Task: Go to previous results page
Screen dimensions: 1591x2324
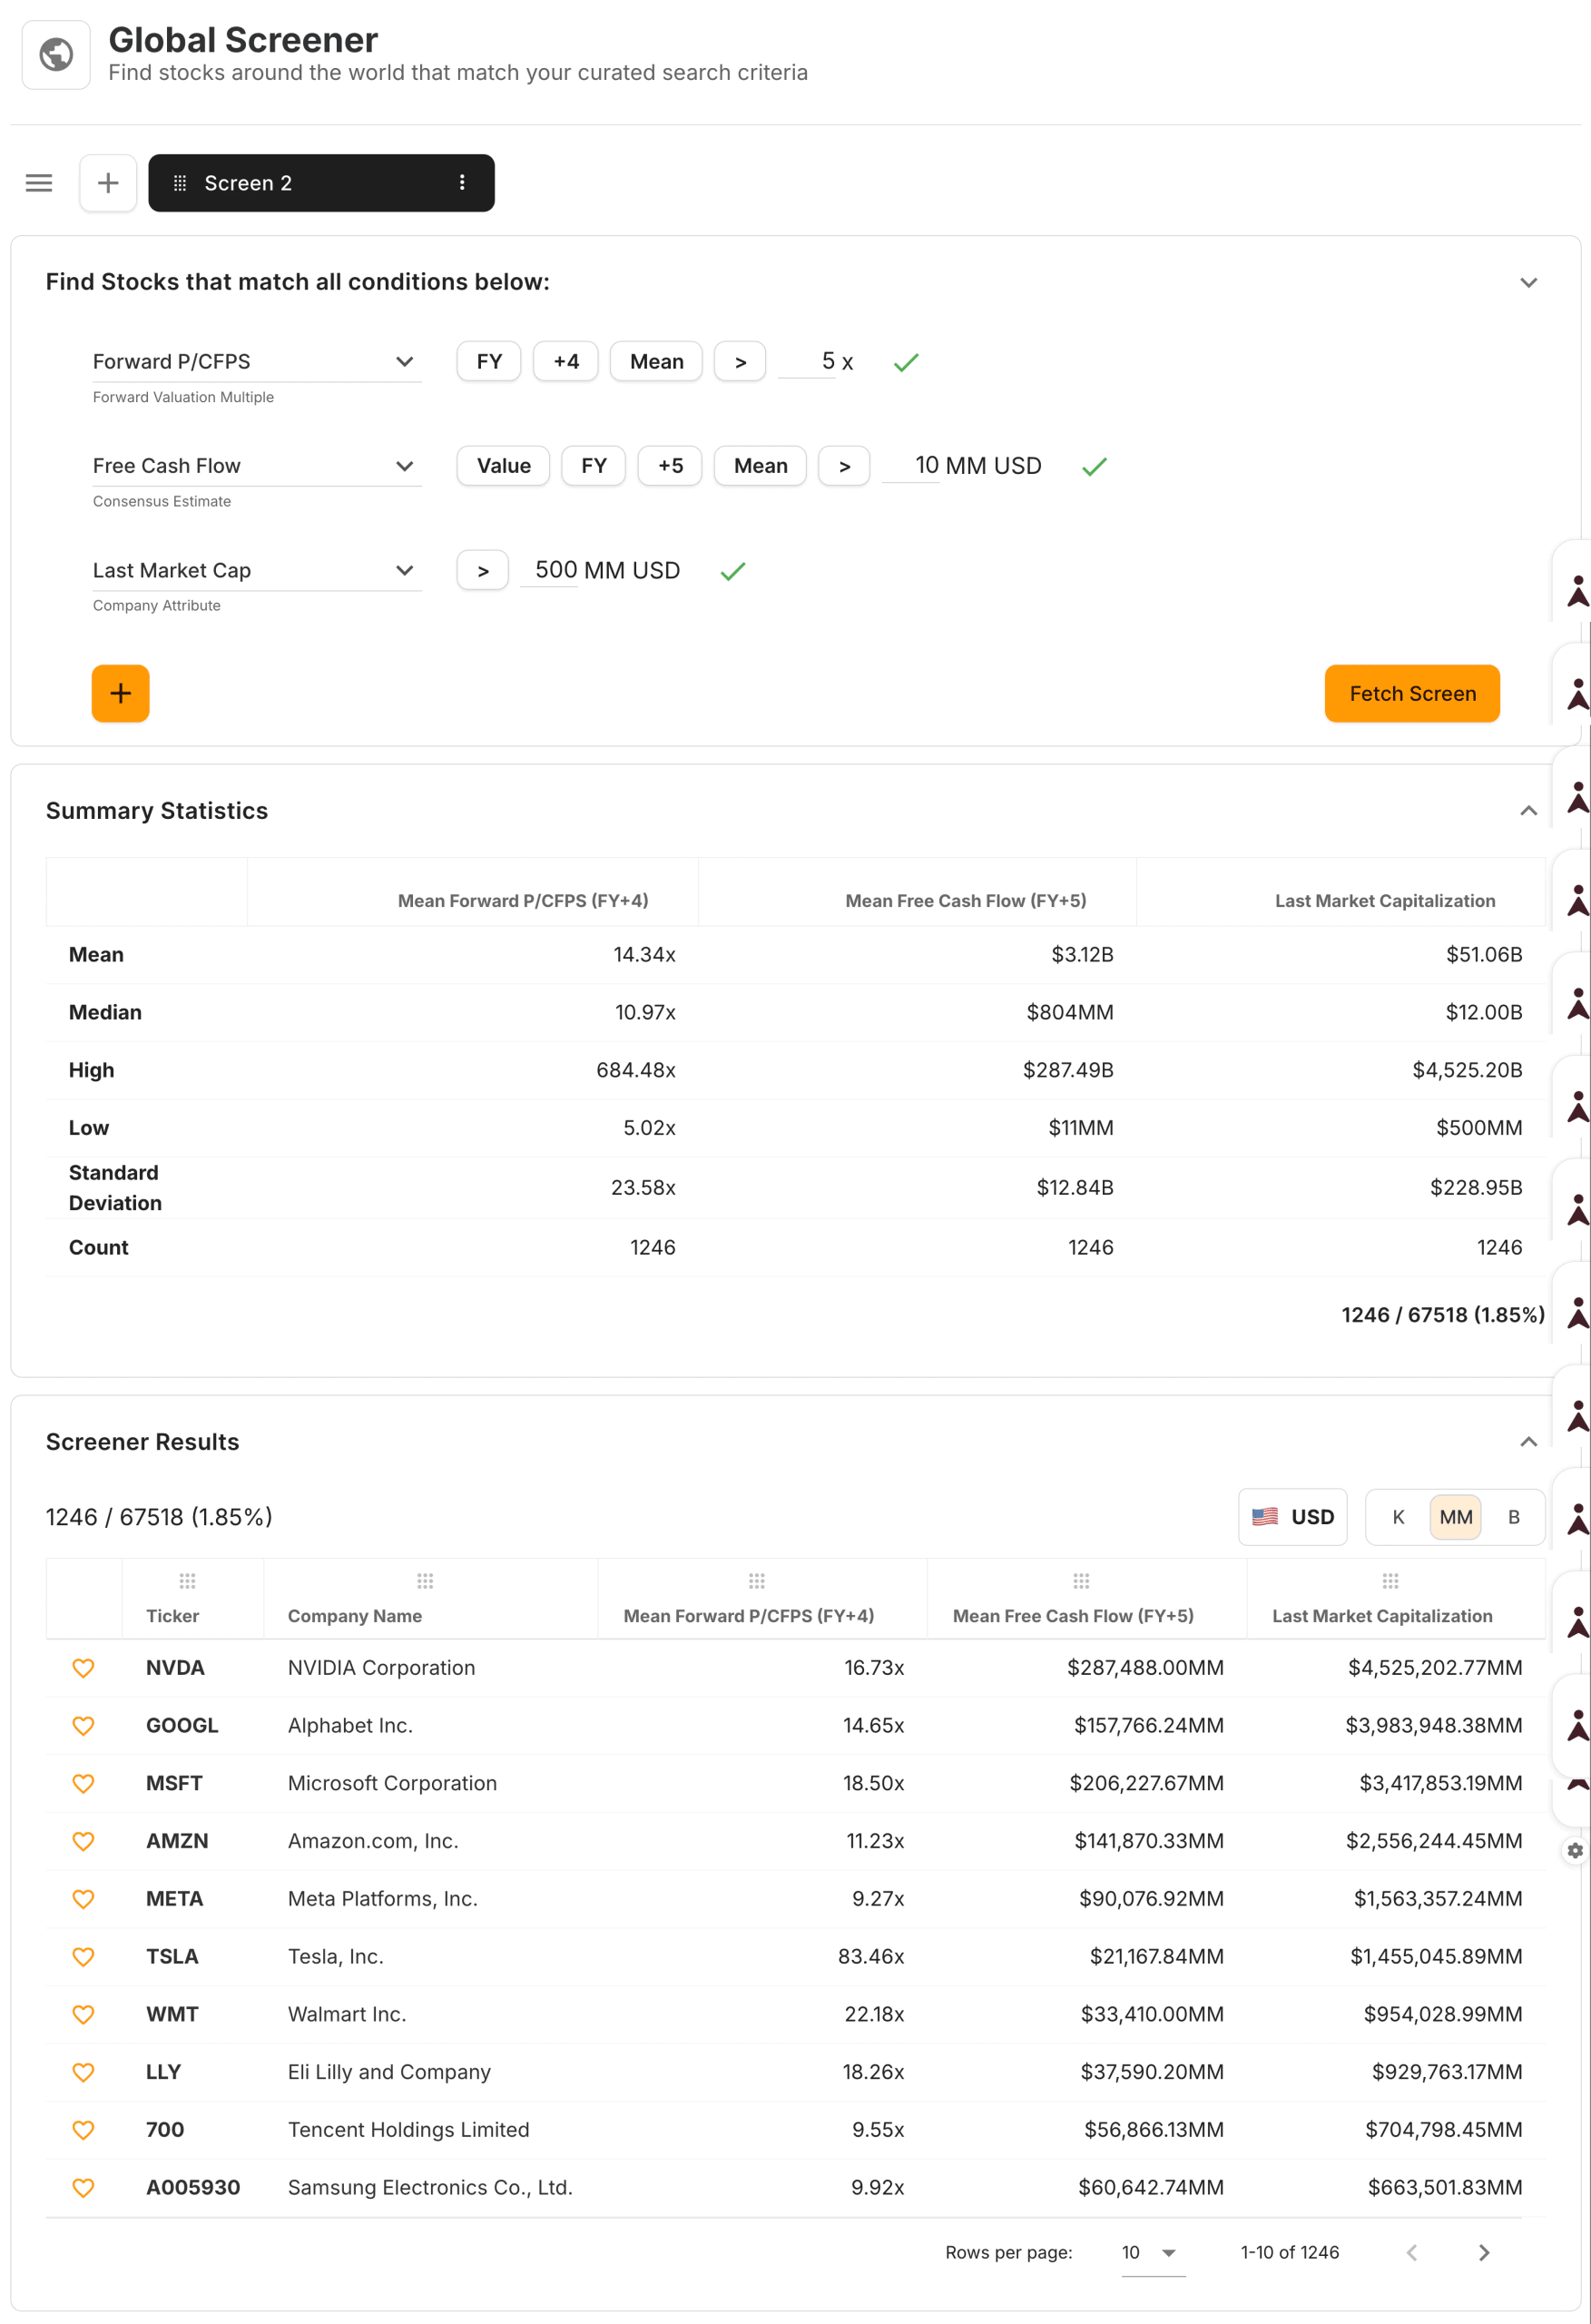Action: tap(1411, 2252)
